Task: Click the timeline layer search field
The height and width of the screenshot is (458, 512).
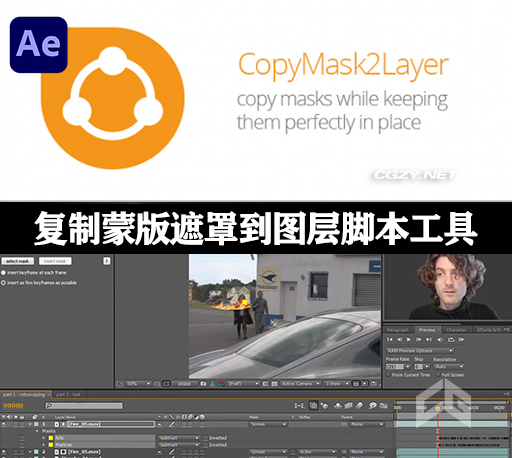Action: tap(84, 406)
